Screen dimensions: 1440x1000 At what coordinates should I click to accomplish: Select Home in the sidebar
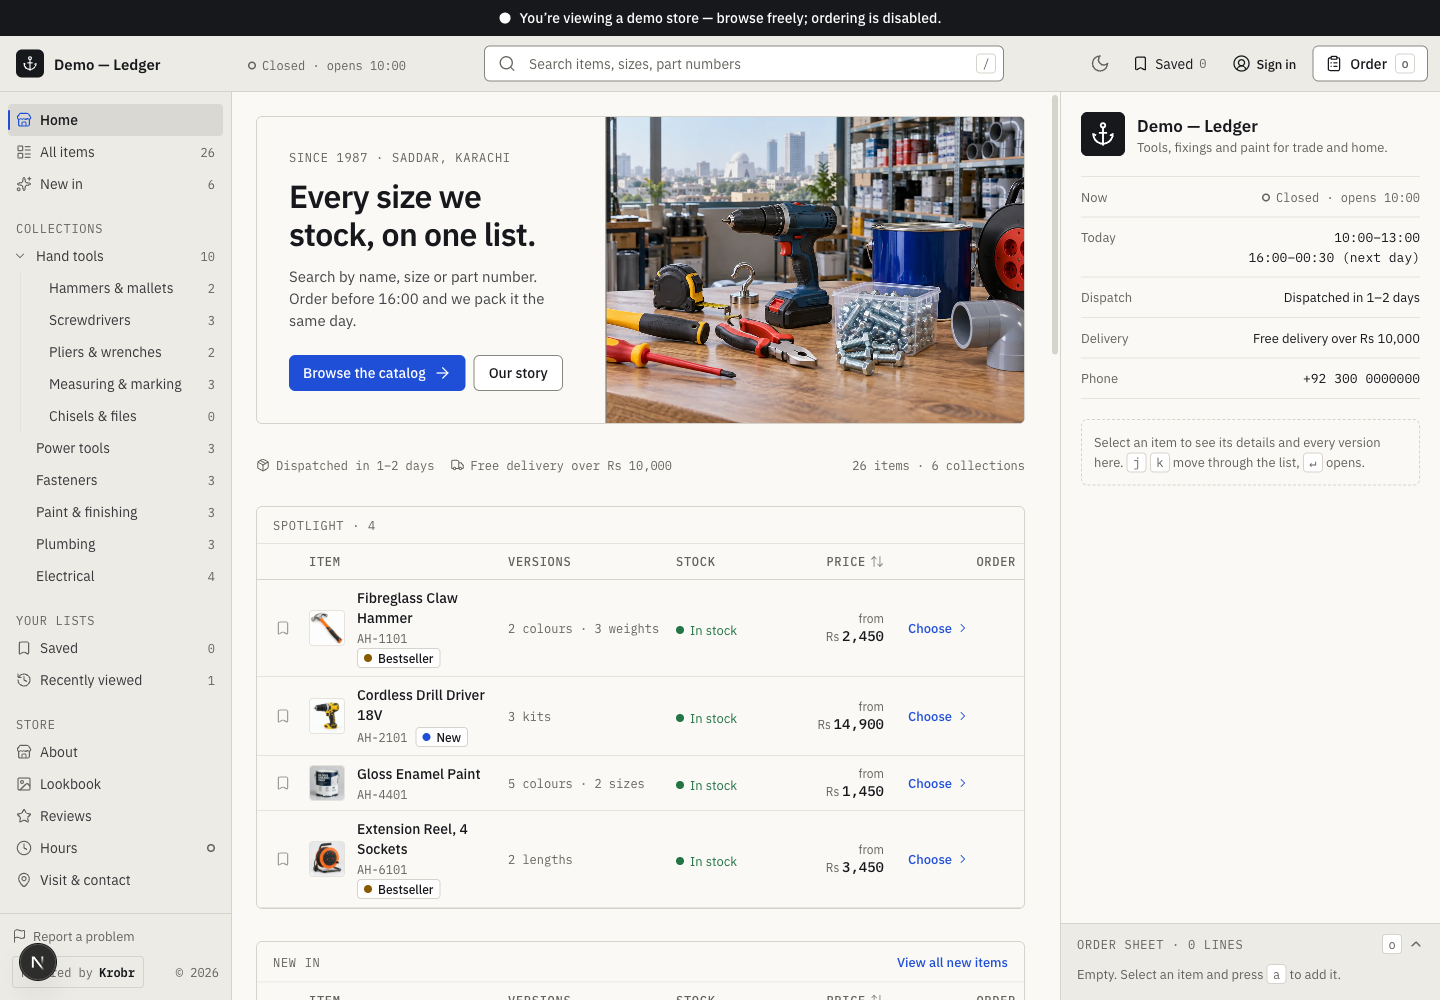tap(116, 120)
